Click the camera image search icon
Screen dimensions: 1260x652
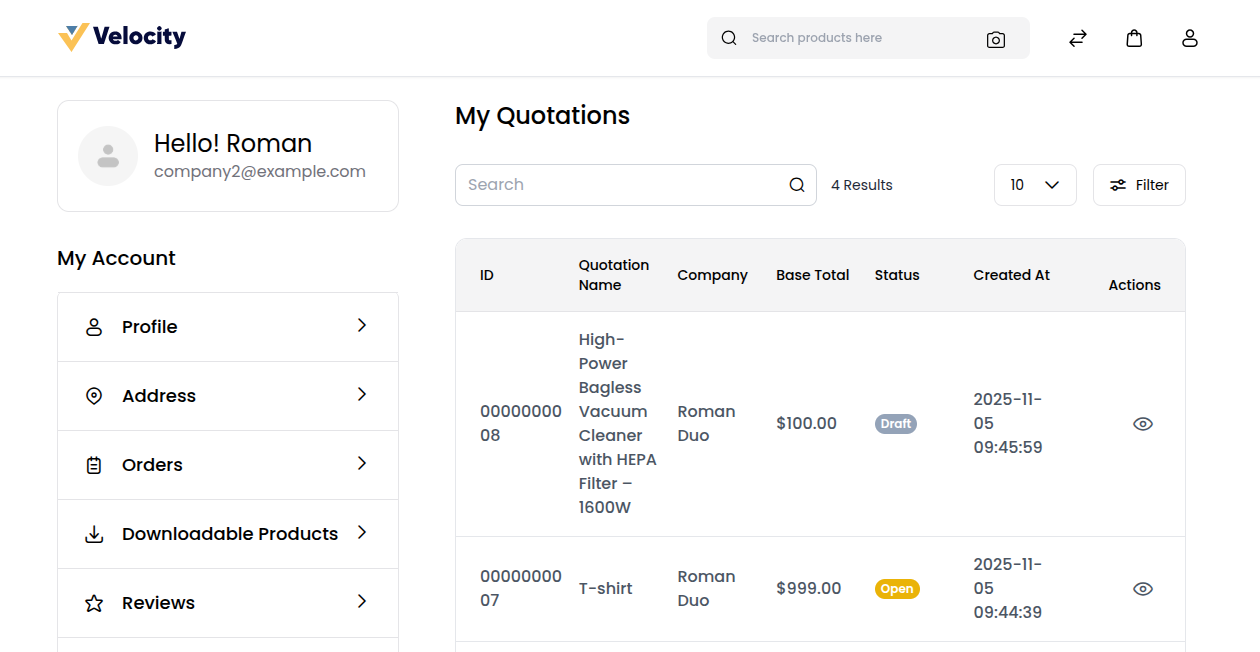click(995, 39)
